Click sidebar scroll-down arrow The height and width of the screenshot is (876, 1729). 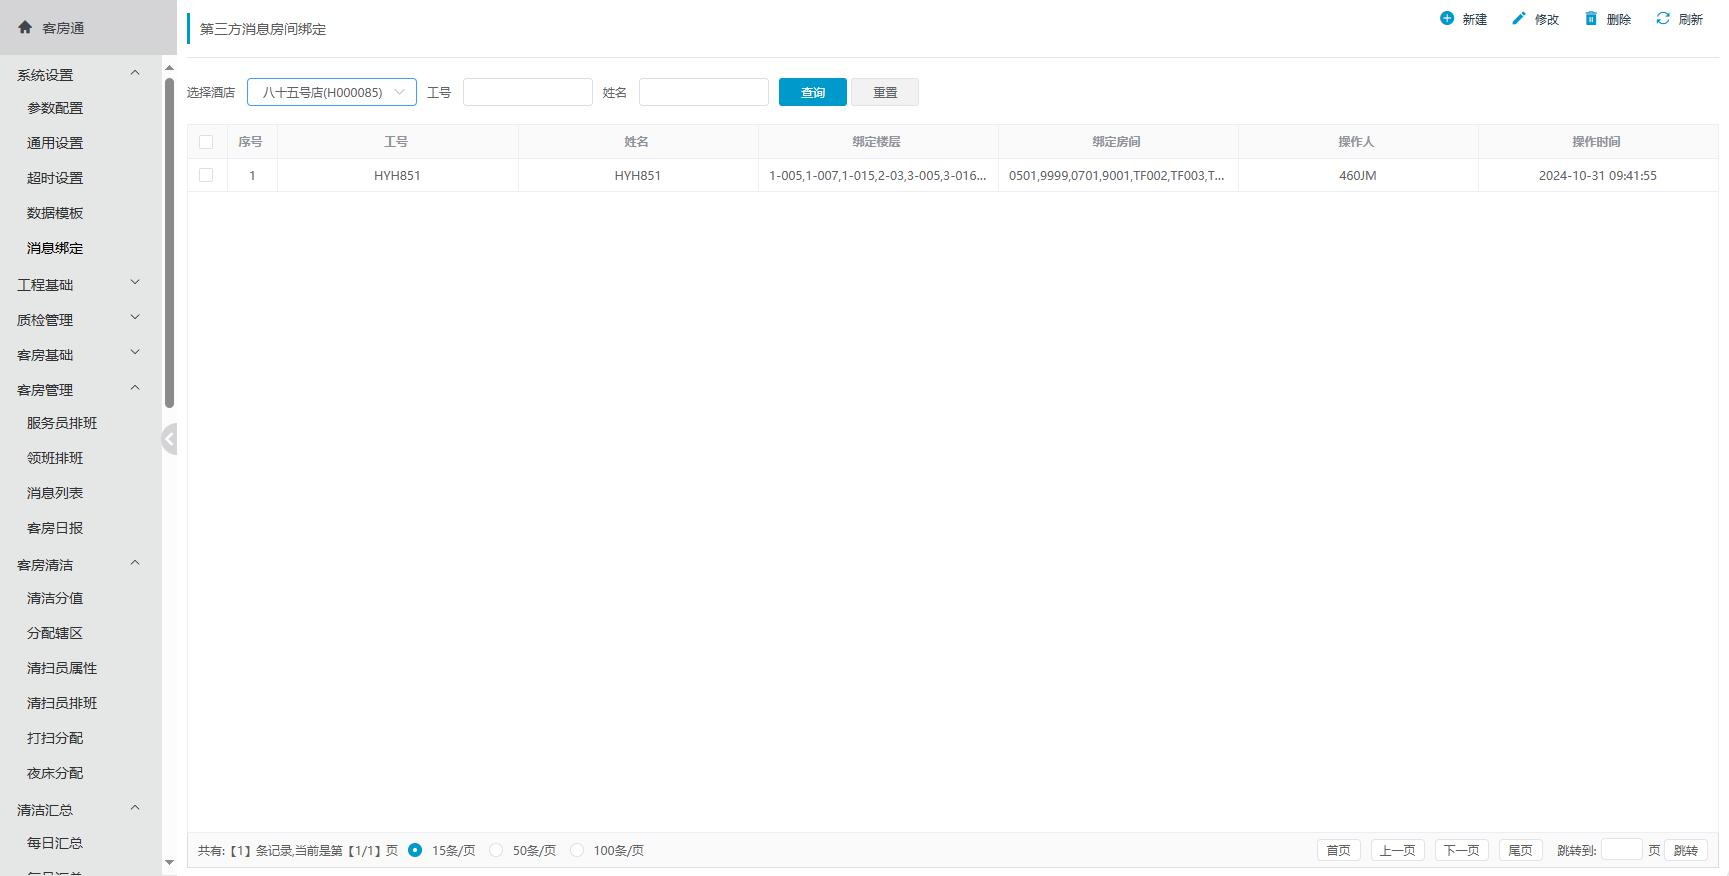click(169, 862)
